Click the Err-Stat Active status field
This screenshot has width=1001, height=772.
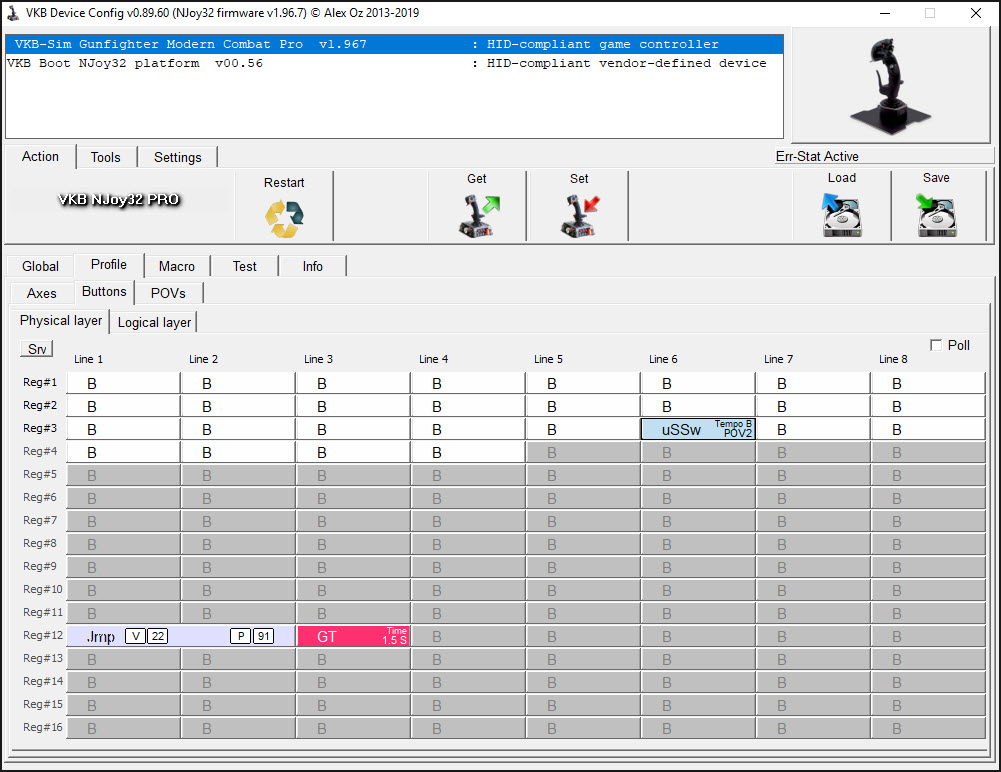[884, 156]
